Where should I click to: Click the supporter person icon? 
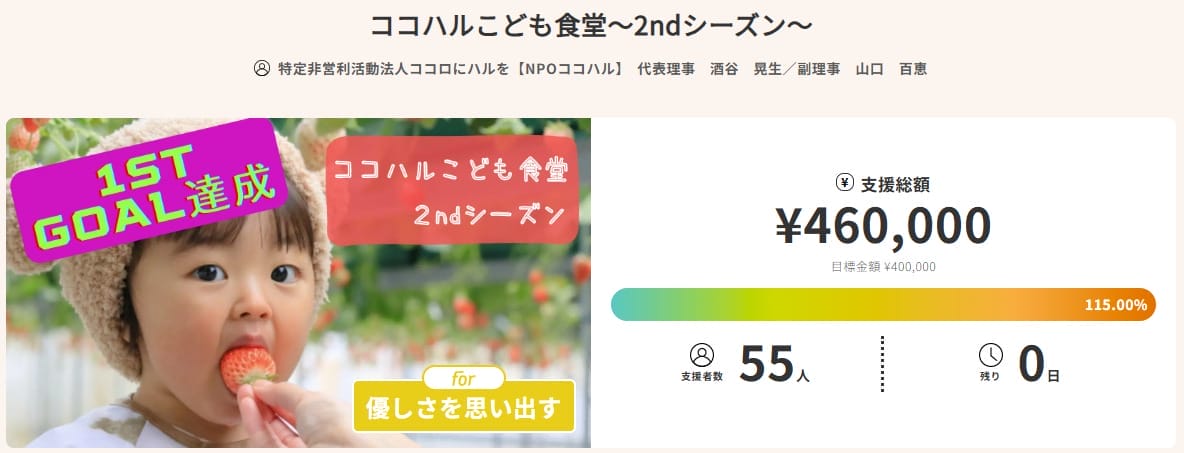pos(702,356)
